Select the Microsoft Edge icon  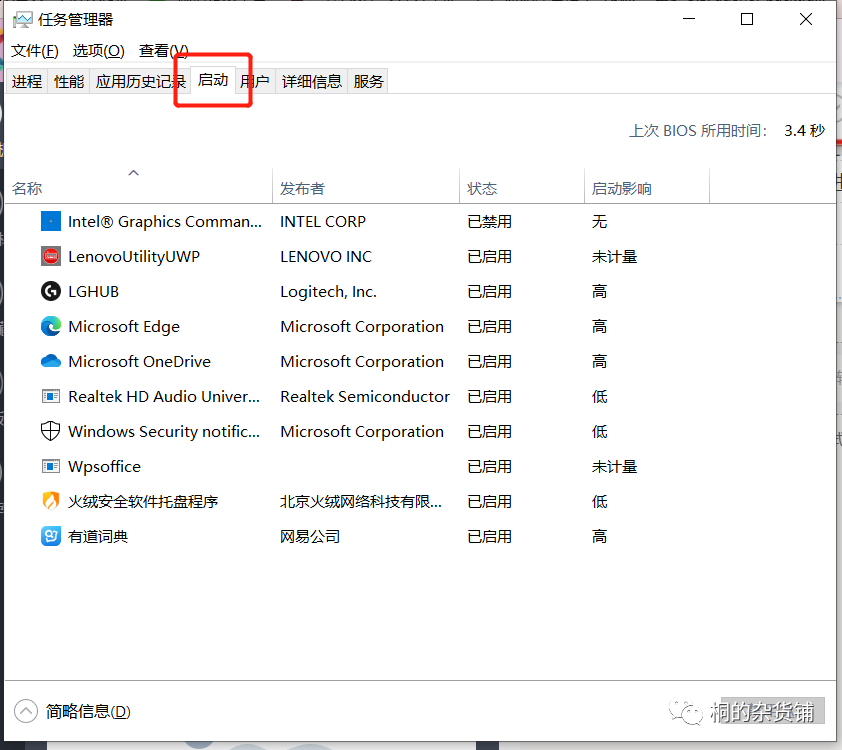(x=51, y=327)
